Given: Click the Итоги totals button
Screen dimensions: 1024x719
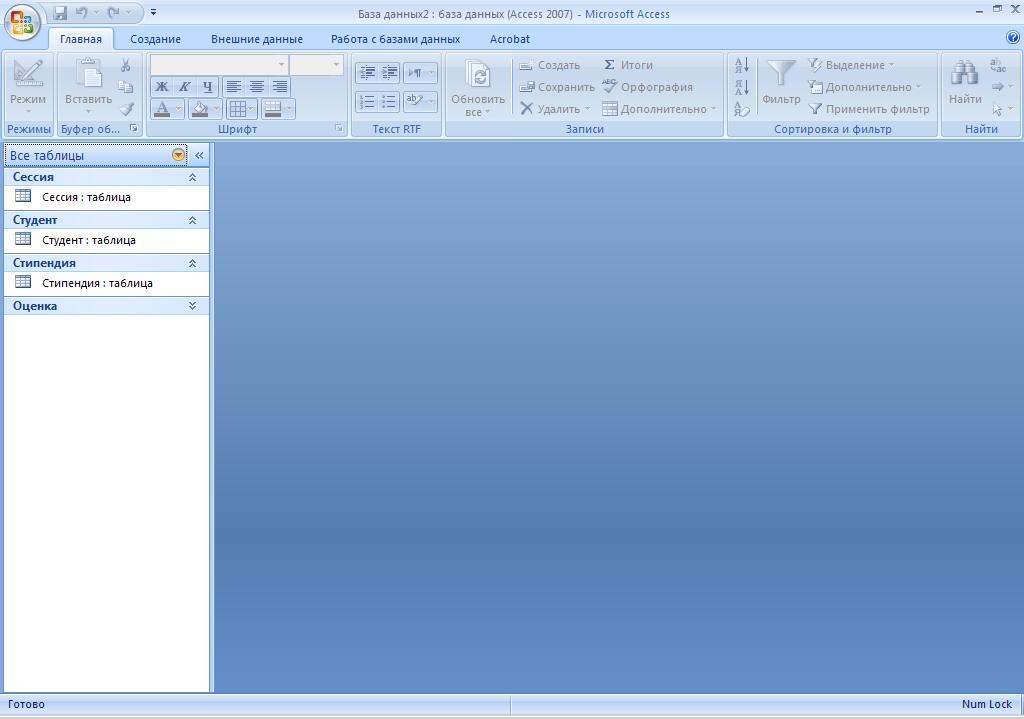Looking at the screenshot, I should [x=628, y=65].
